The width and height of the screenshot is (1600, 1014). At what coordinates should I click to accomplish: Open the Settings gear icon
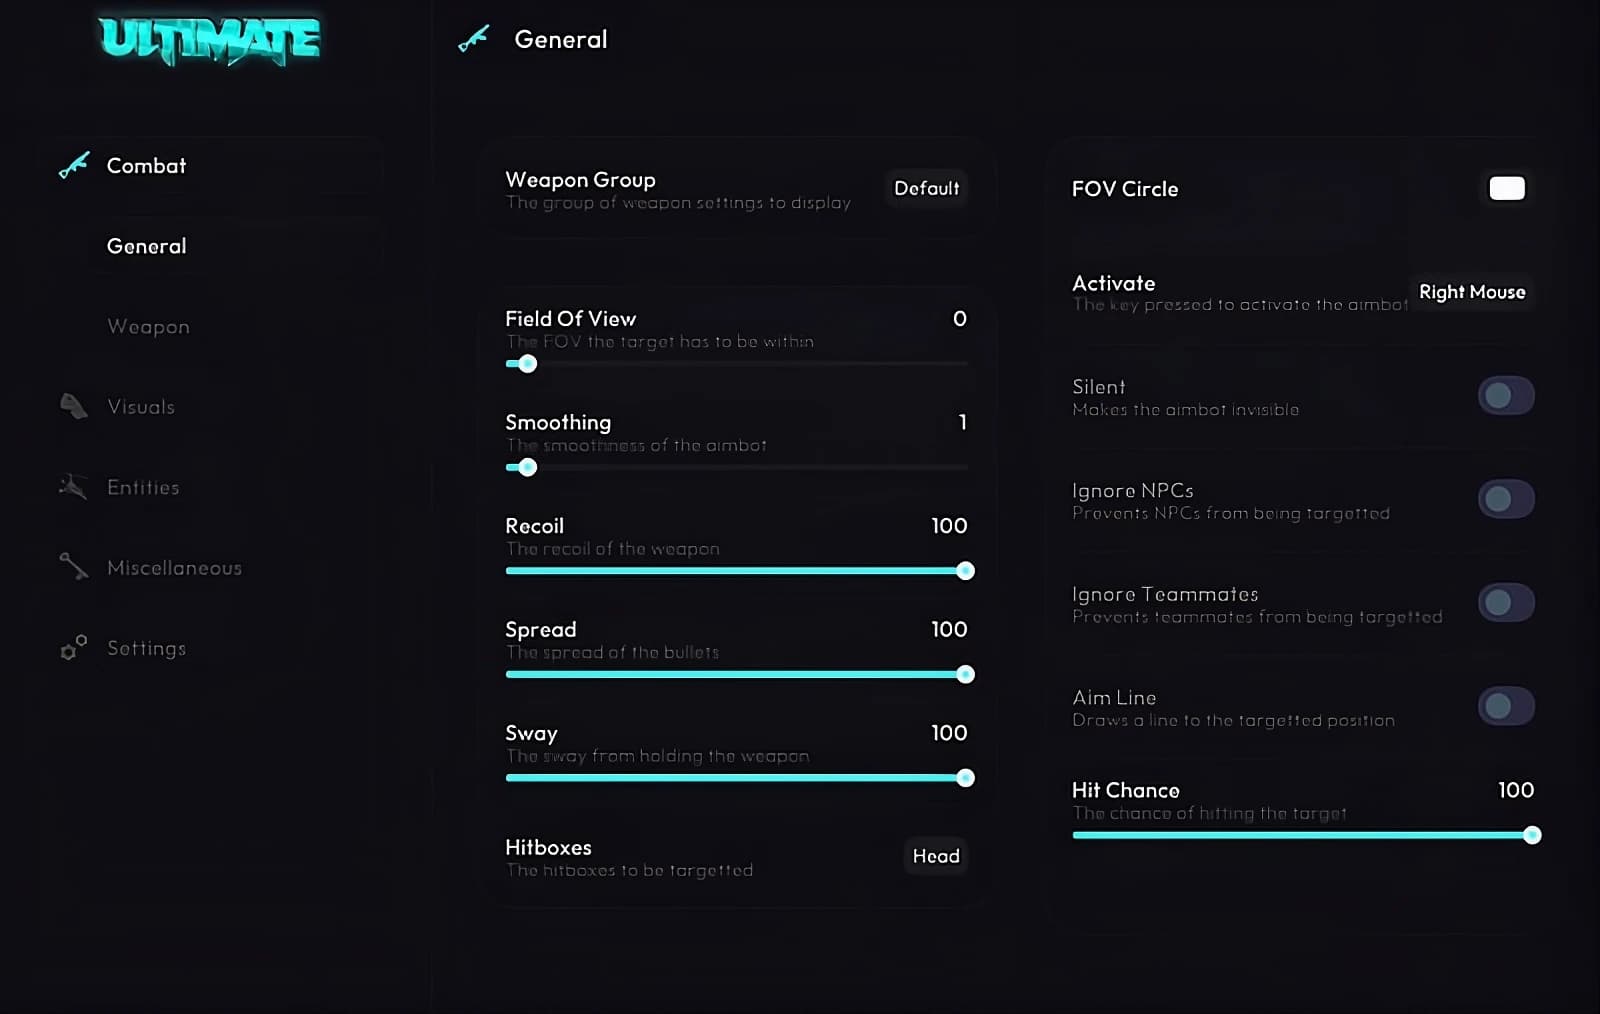coord(72,648)
